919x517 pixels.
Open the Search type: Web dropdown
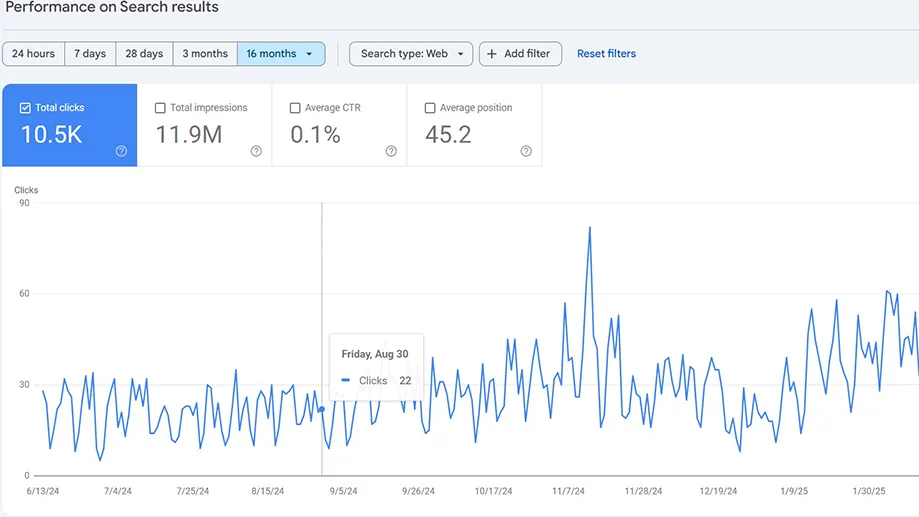(x=411, y=54)
